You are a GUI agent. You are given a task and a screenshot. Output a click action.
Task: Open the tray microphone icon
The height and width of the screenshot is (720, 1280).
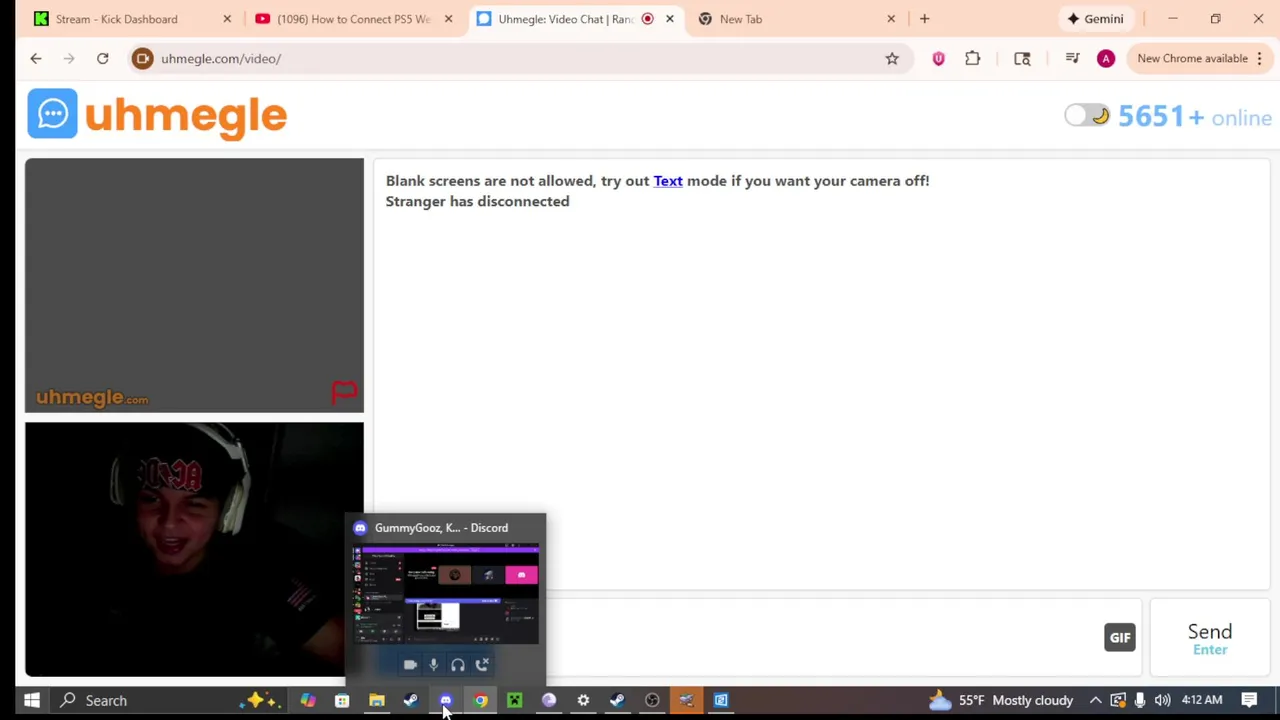[1140, 700]
